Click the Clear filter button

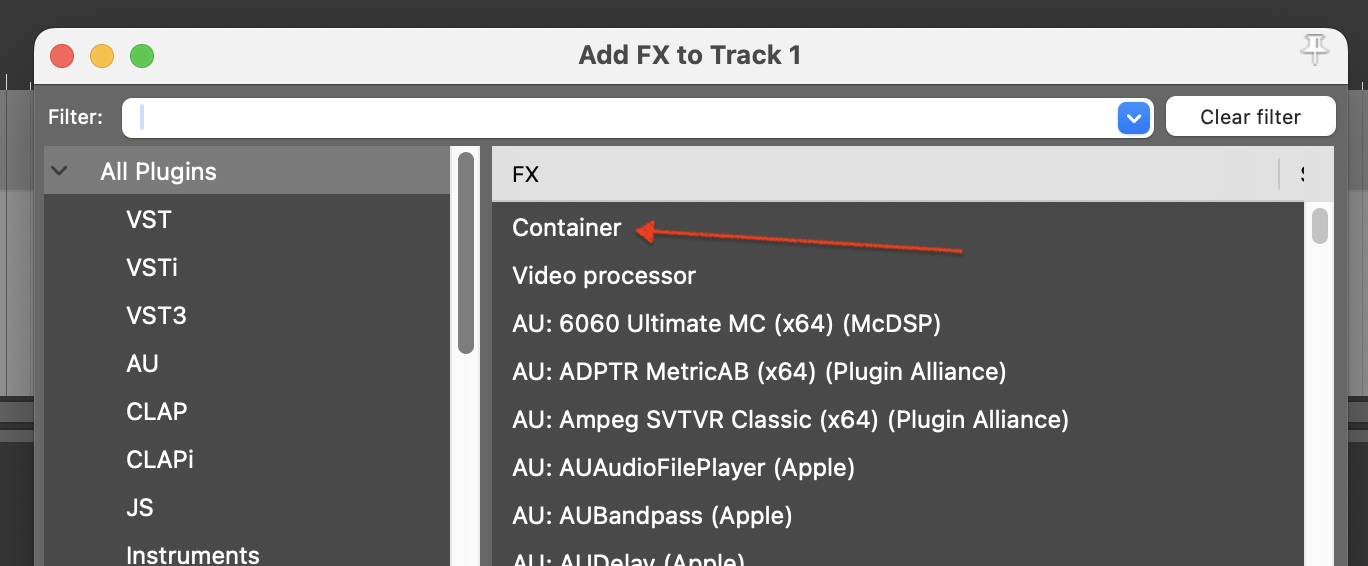(1250, 117)
